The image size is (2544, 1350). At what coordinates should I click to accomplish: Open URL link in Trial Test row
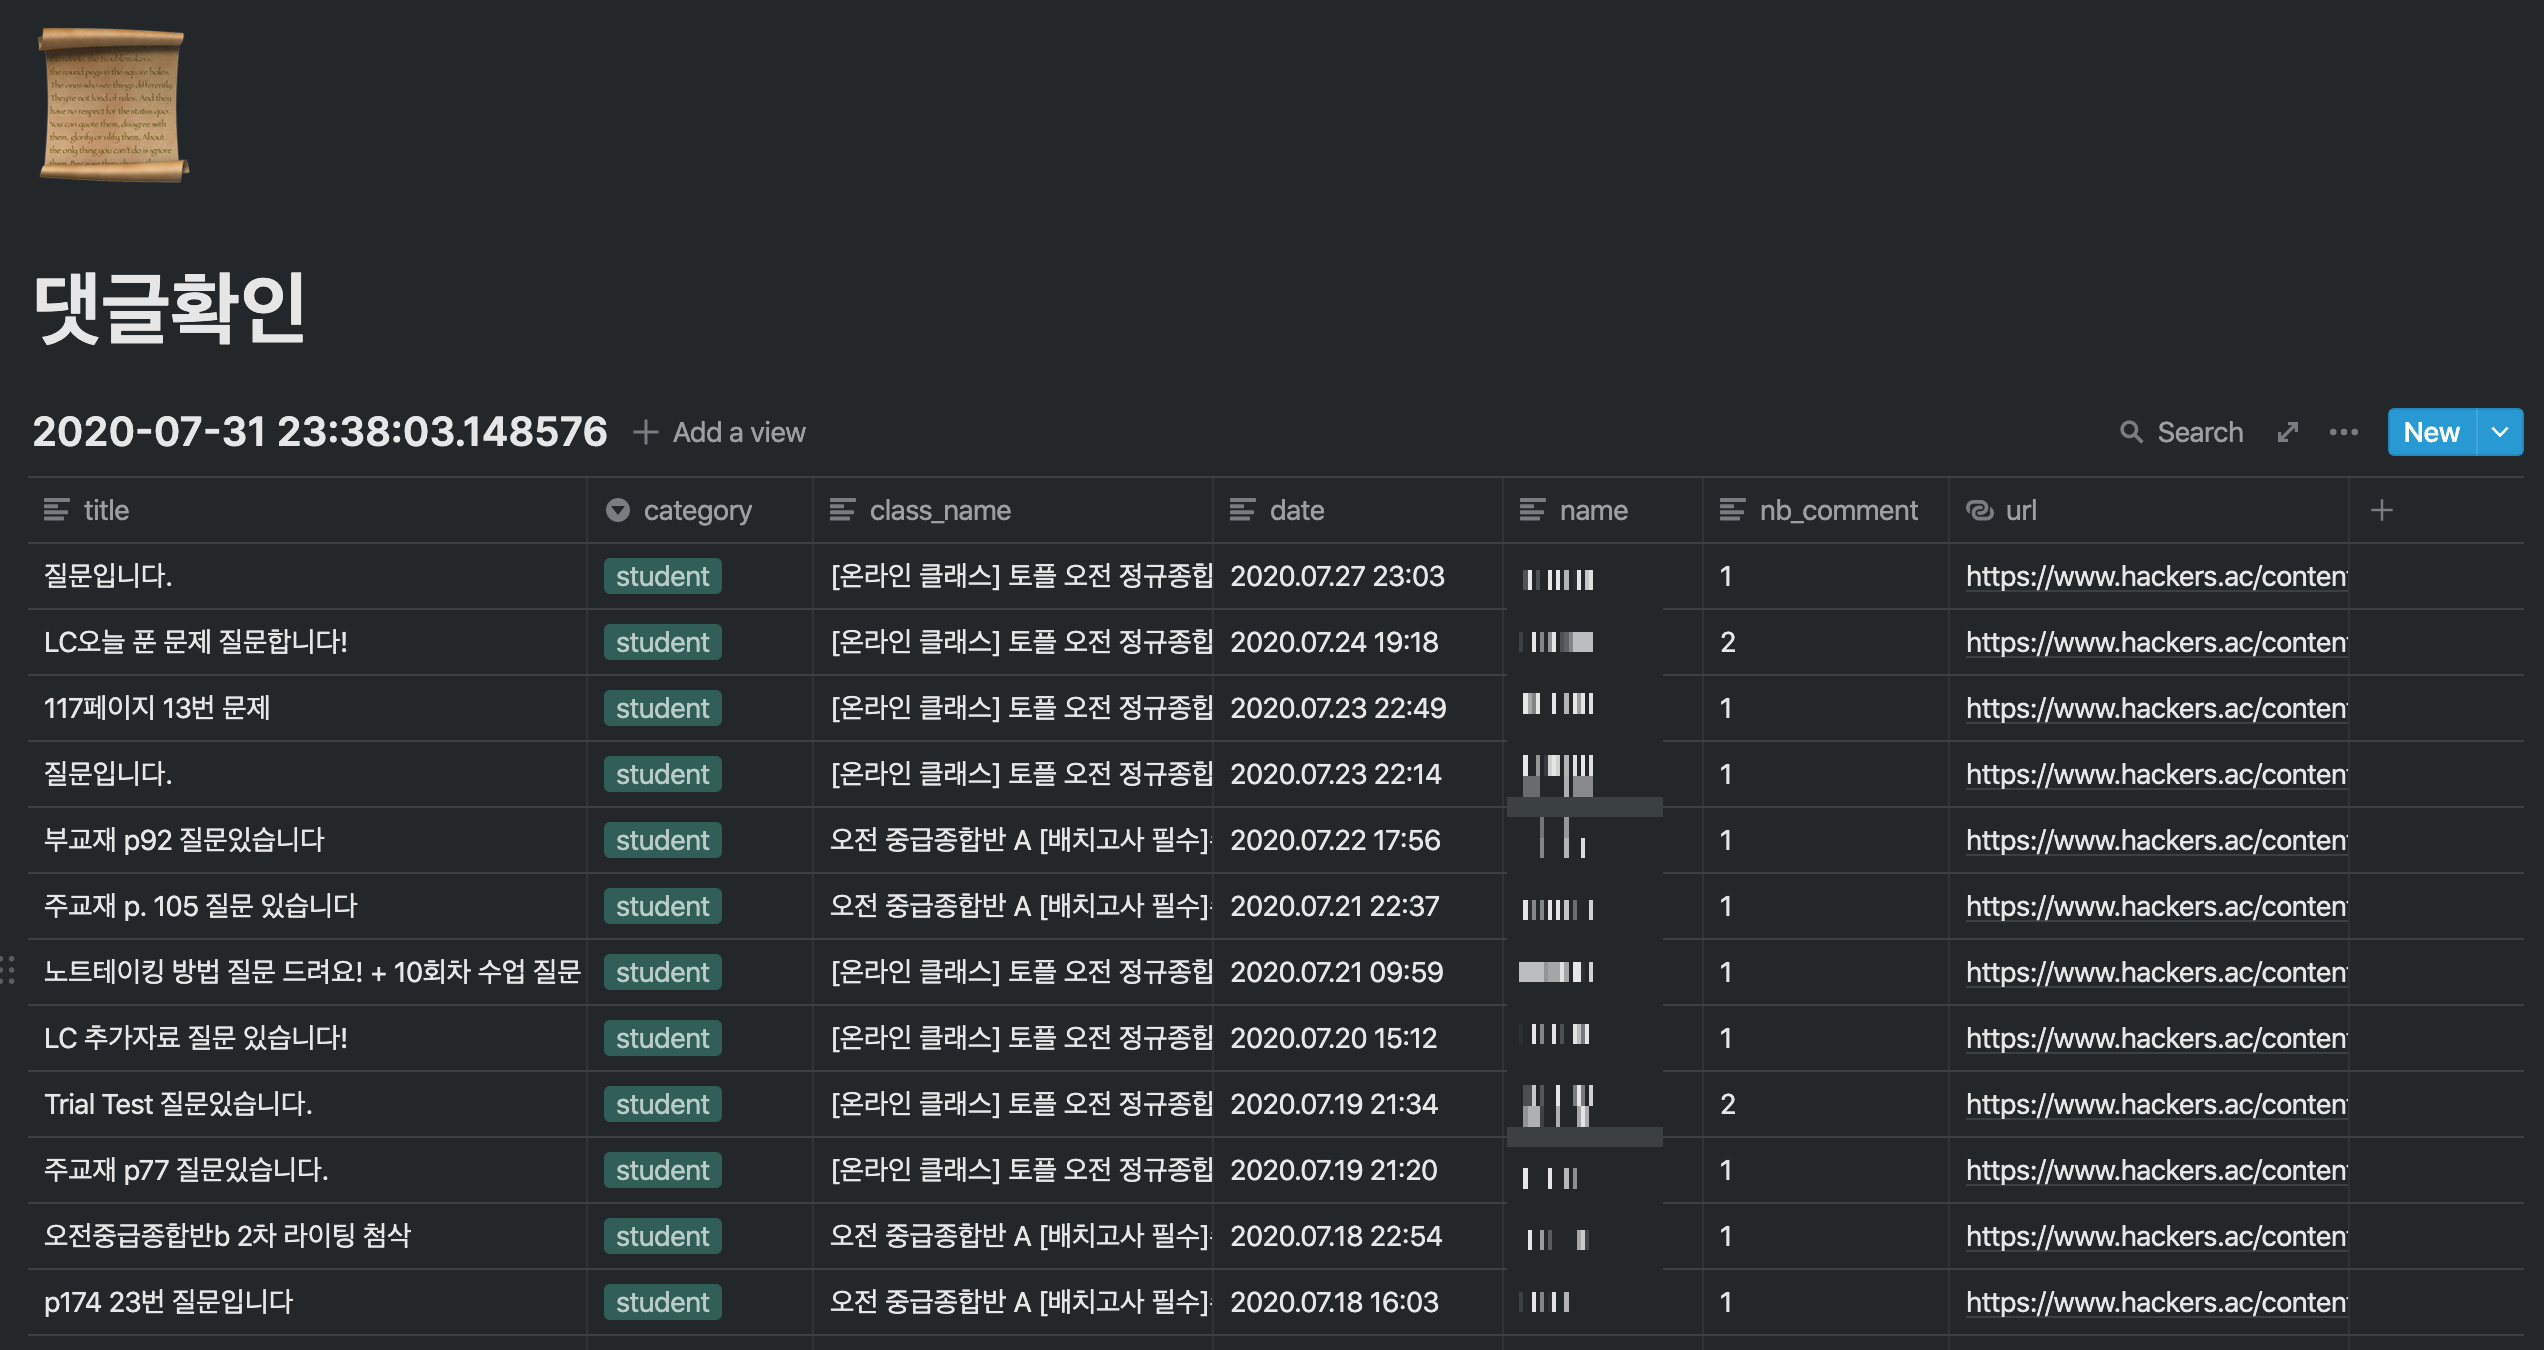pos(2156,1104)
